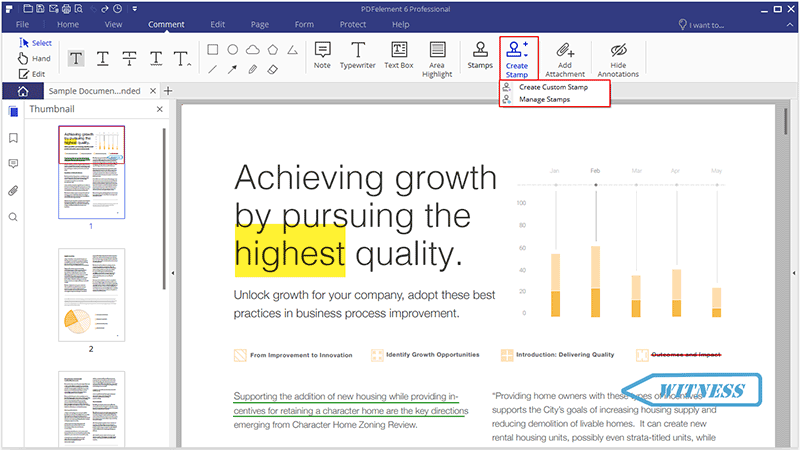Click the Save icon in quick access toolbar
The height and width of the screenshot is (450, 800).
click(x=40, y=9)
